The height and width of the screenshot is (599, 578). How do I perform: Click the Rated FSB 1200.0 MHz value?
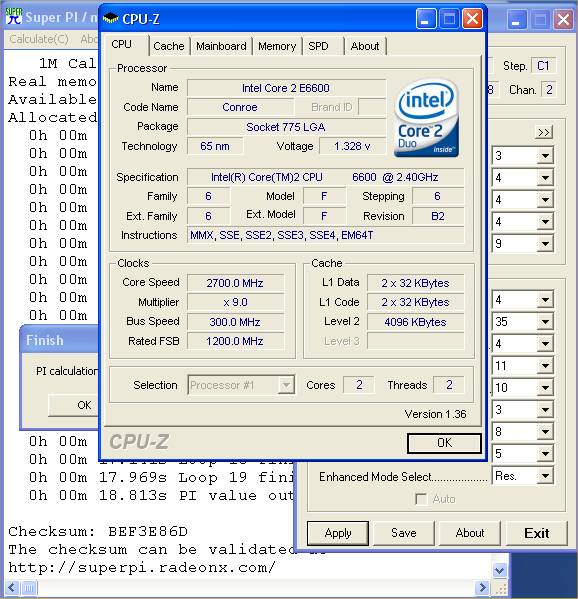pos(235,341)
